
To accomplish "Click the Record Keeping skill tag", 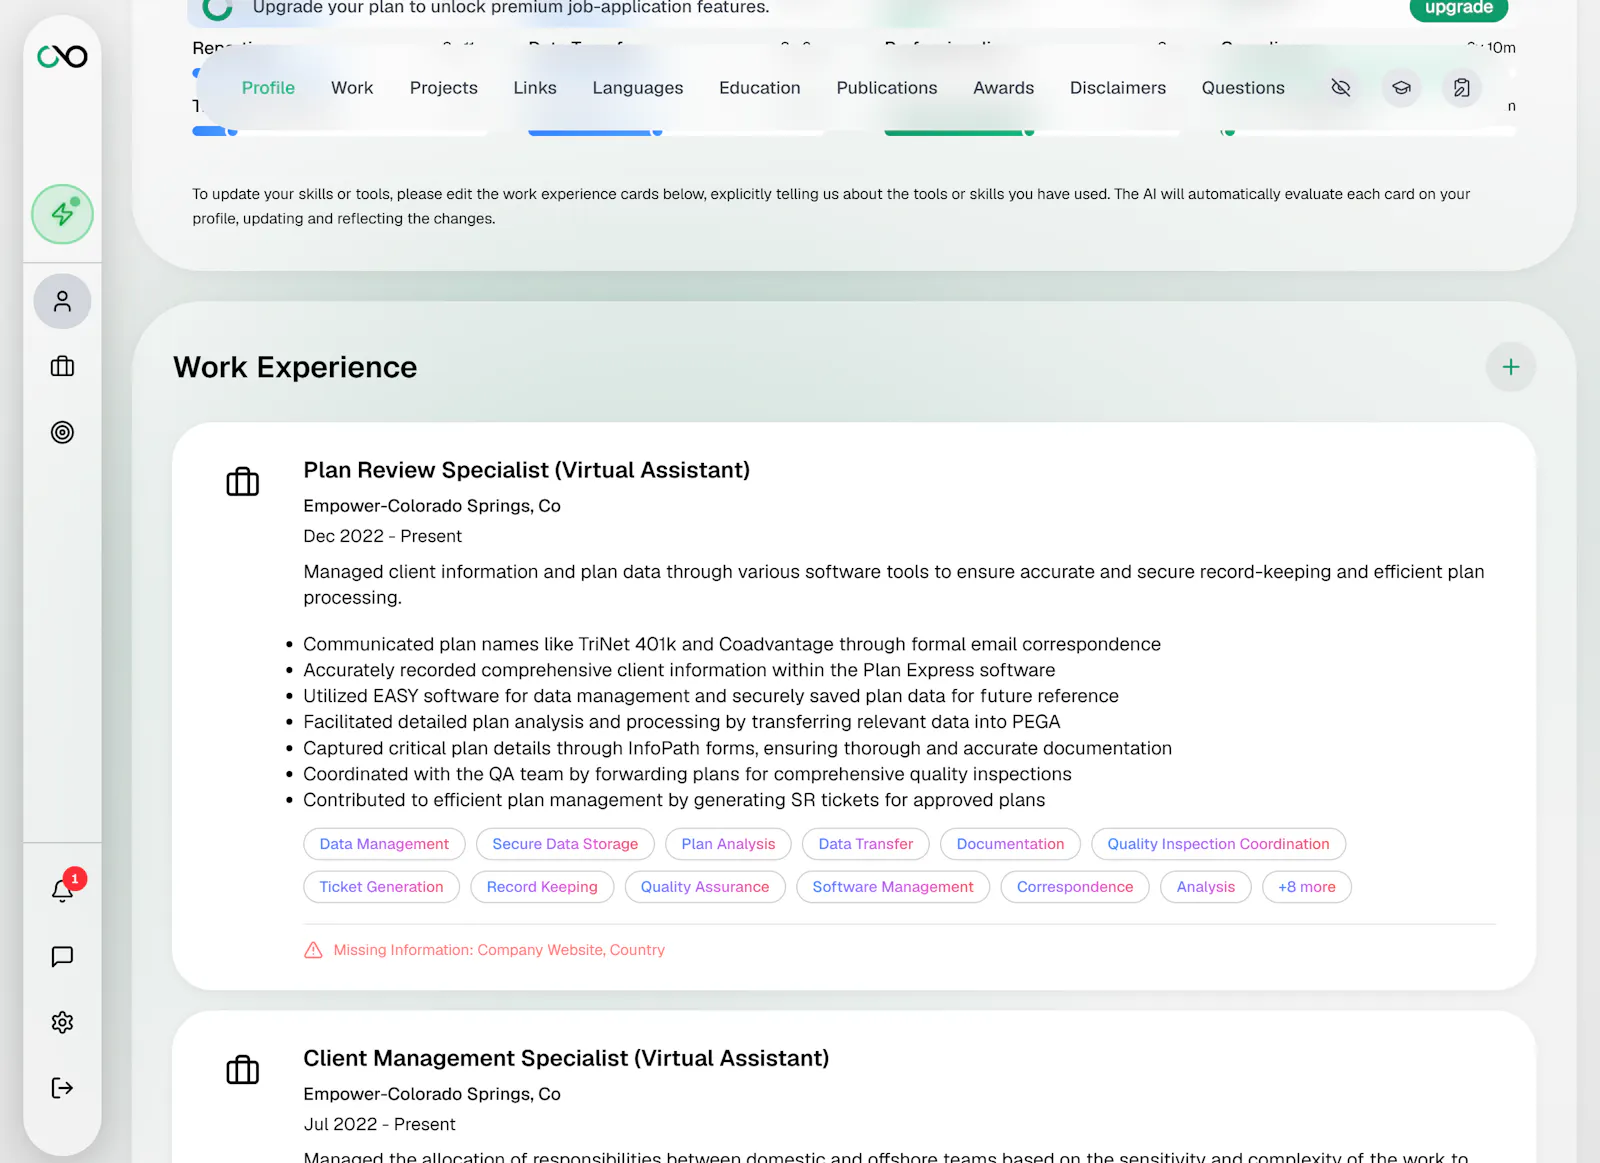I will click(x=542, y=887).
